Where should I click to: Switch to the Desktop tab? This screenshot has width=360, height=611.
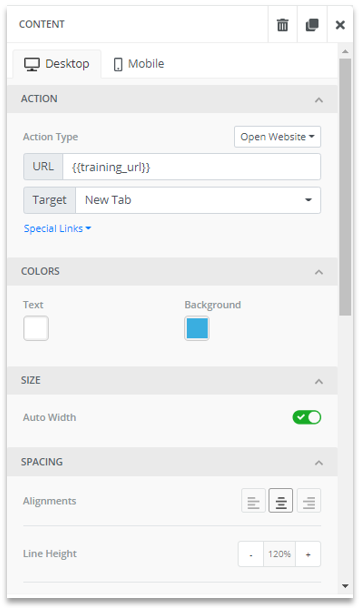click(57, 64)
